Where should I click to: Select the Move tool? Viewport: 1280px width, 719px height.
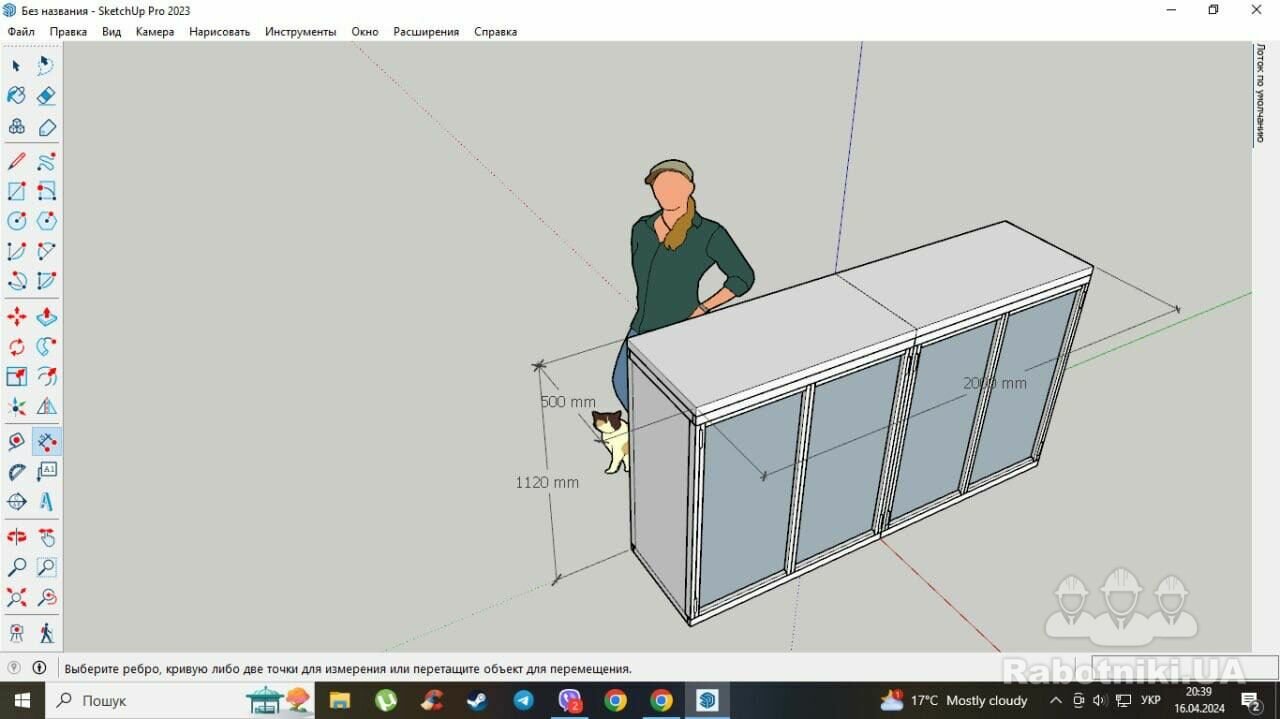(17, 317)
